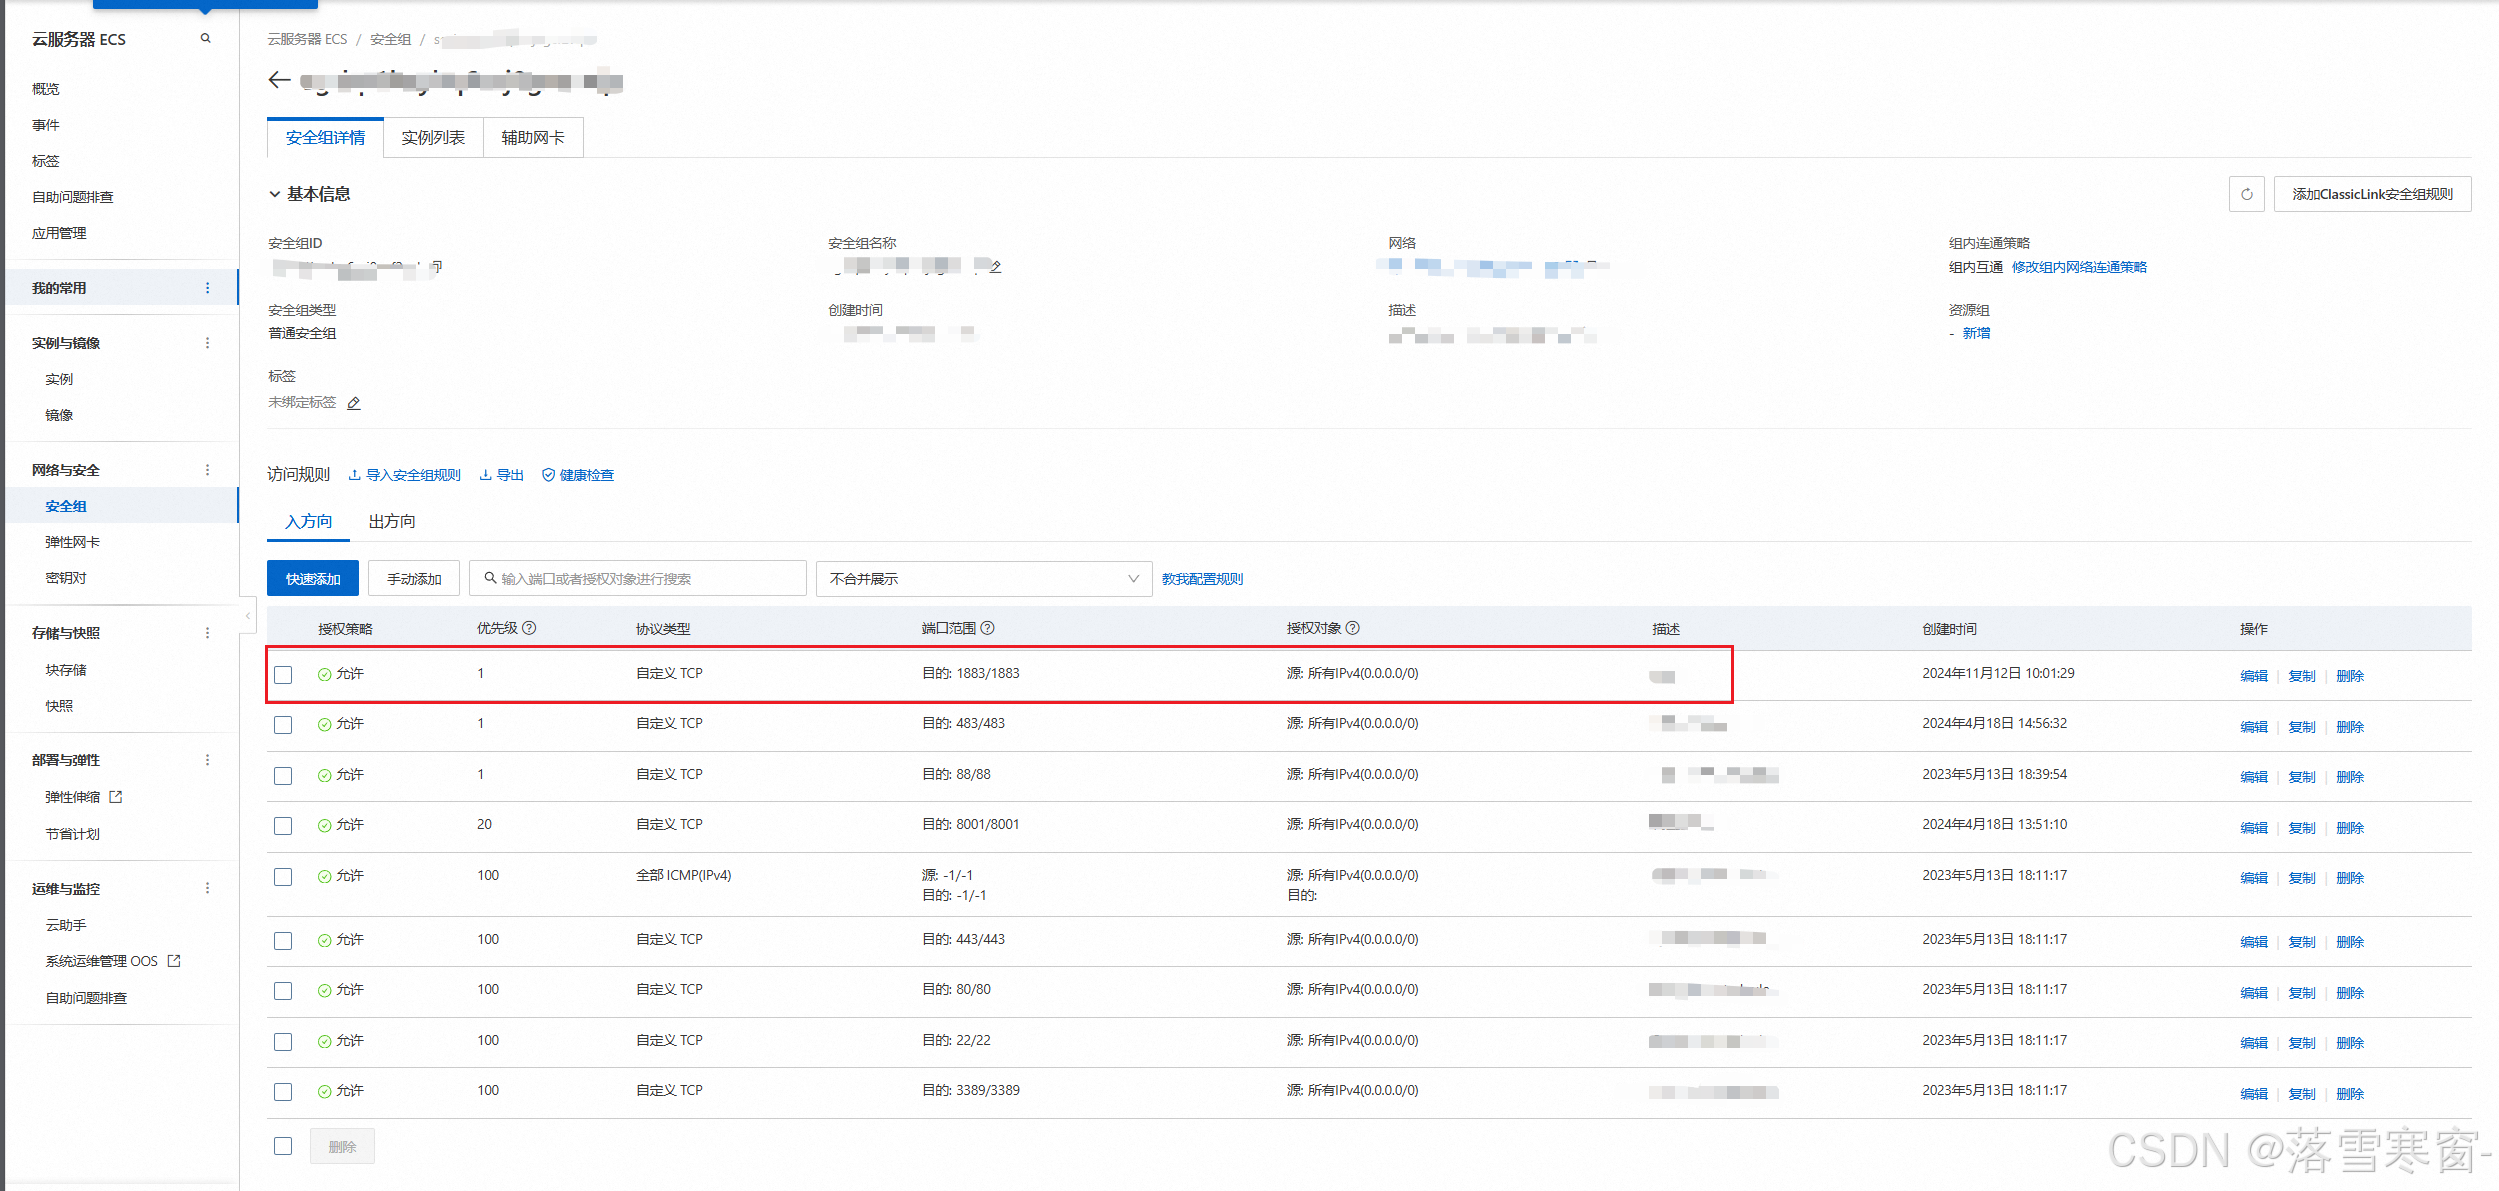Switch to the 实例列表 tab

pyautogui.click(x=433, y=138)
